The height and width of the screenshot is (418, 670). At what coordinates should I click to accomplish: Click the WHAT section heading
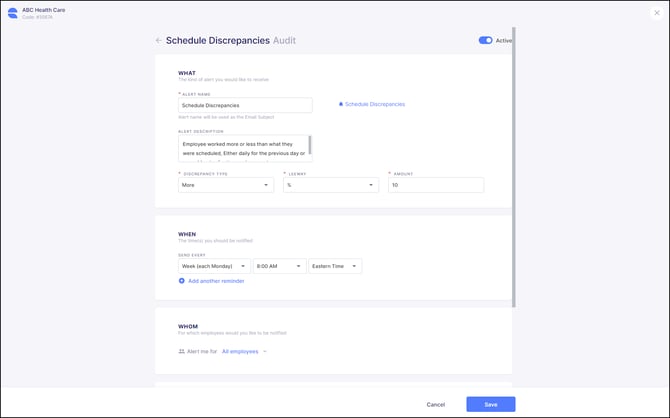click(x=187, y=73)
